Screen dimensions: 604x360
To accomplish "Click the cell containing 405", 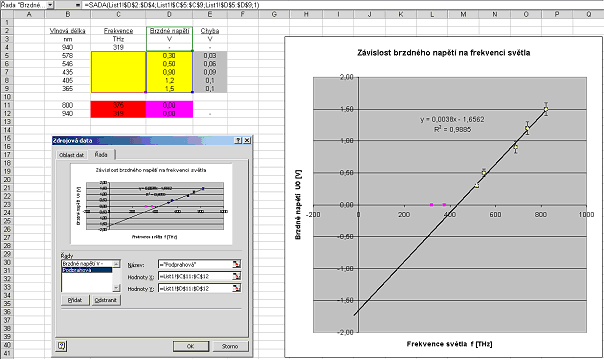I will point(68,80).
